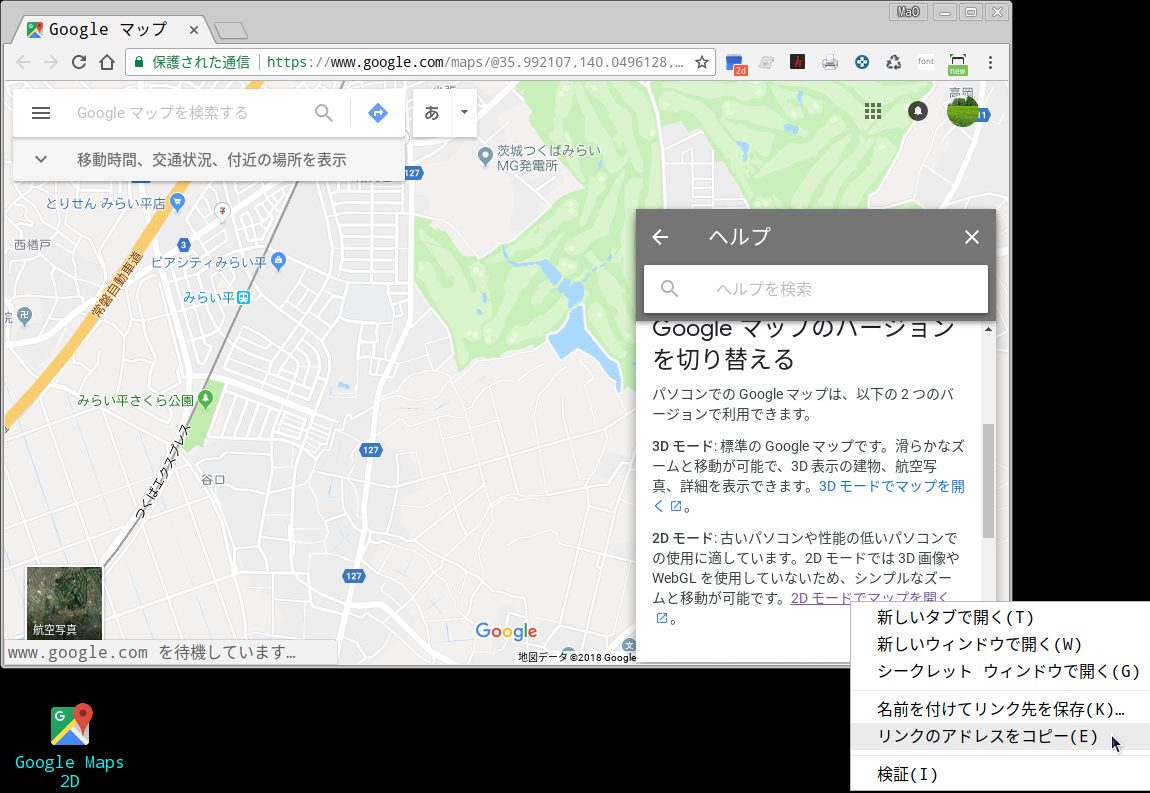The height and width of the screenshot is (793, 1150).
Task: Choose 名前を付けてリンク先を保存(K)… menu entry
Action: pos(1000,709)
